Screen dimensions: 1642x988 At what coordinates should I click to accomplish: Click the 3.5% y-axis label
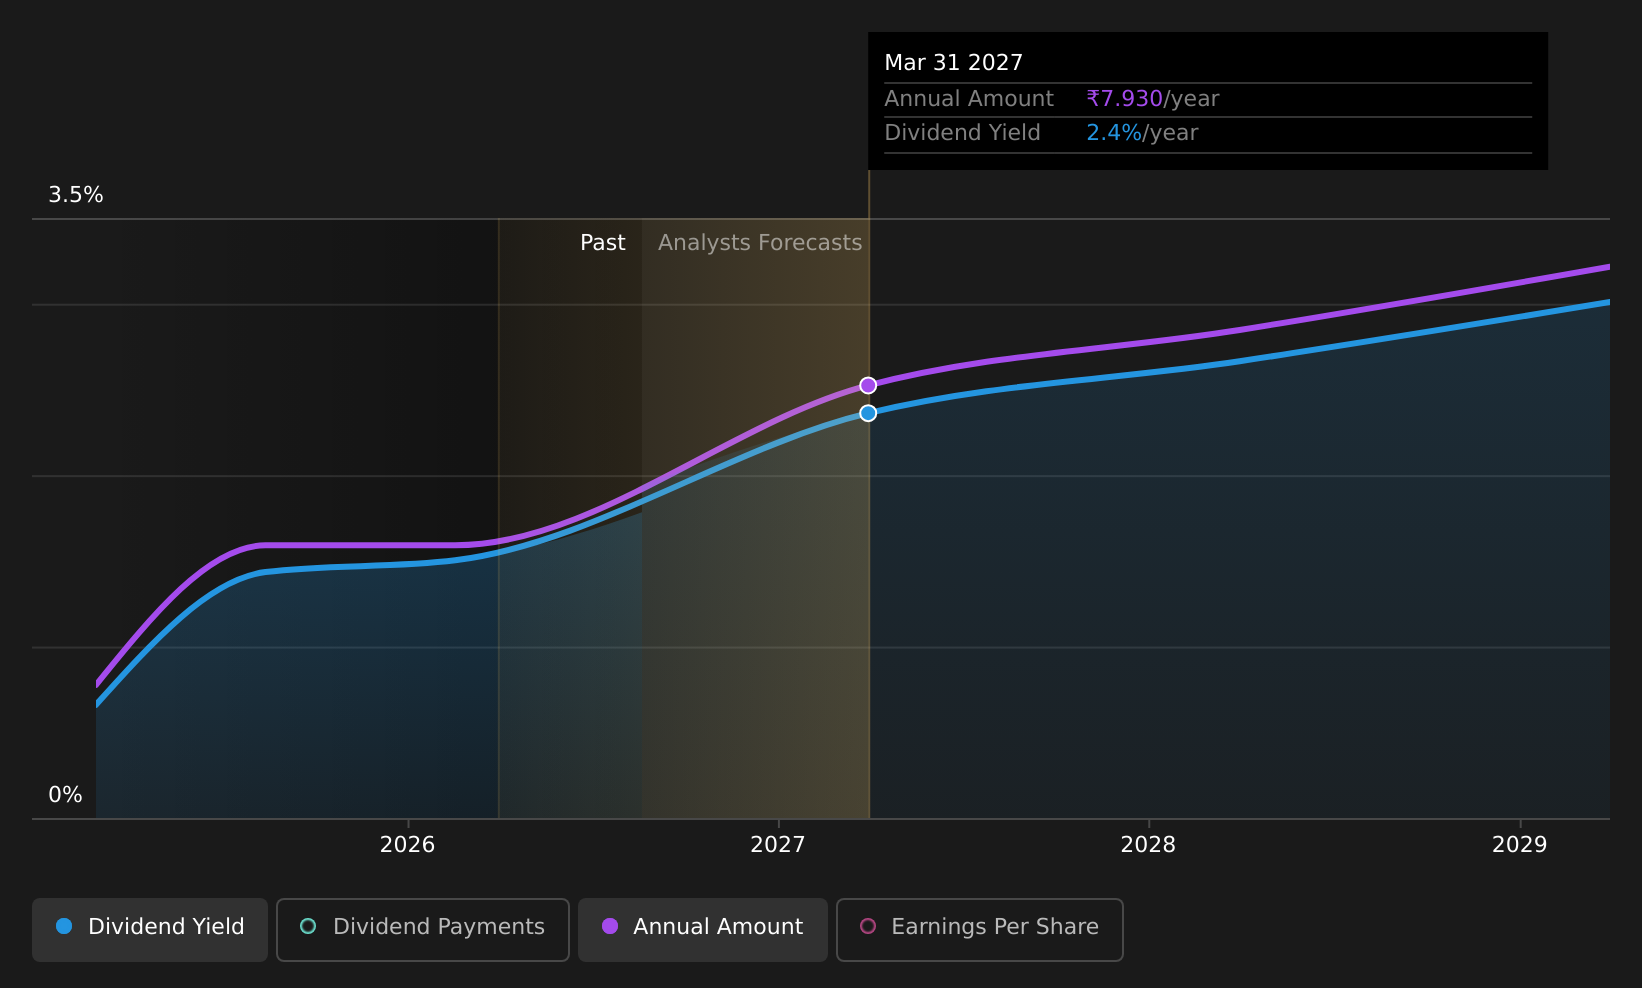(76, 195)
